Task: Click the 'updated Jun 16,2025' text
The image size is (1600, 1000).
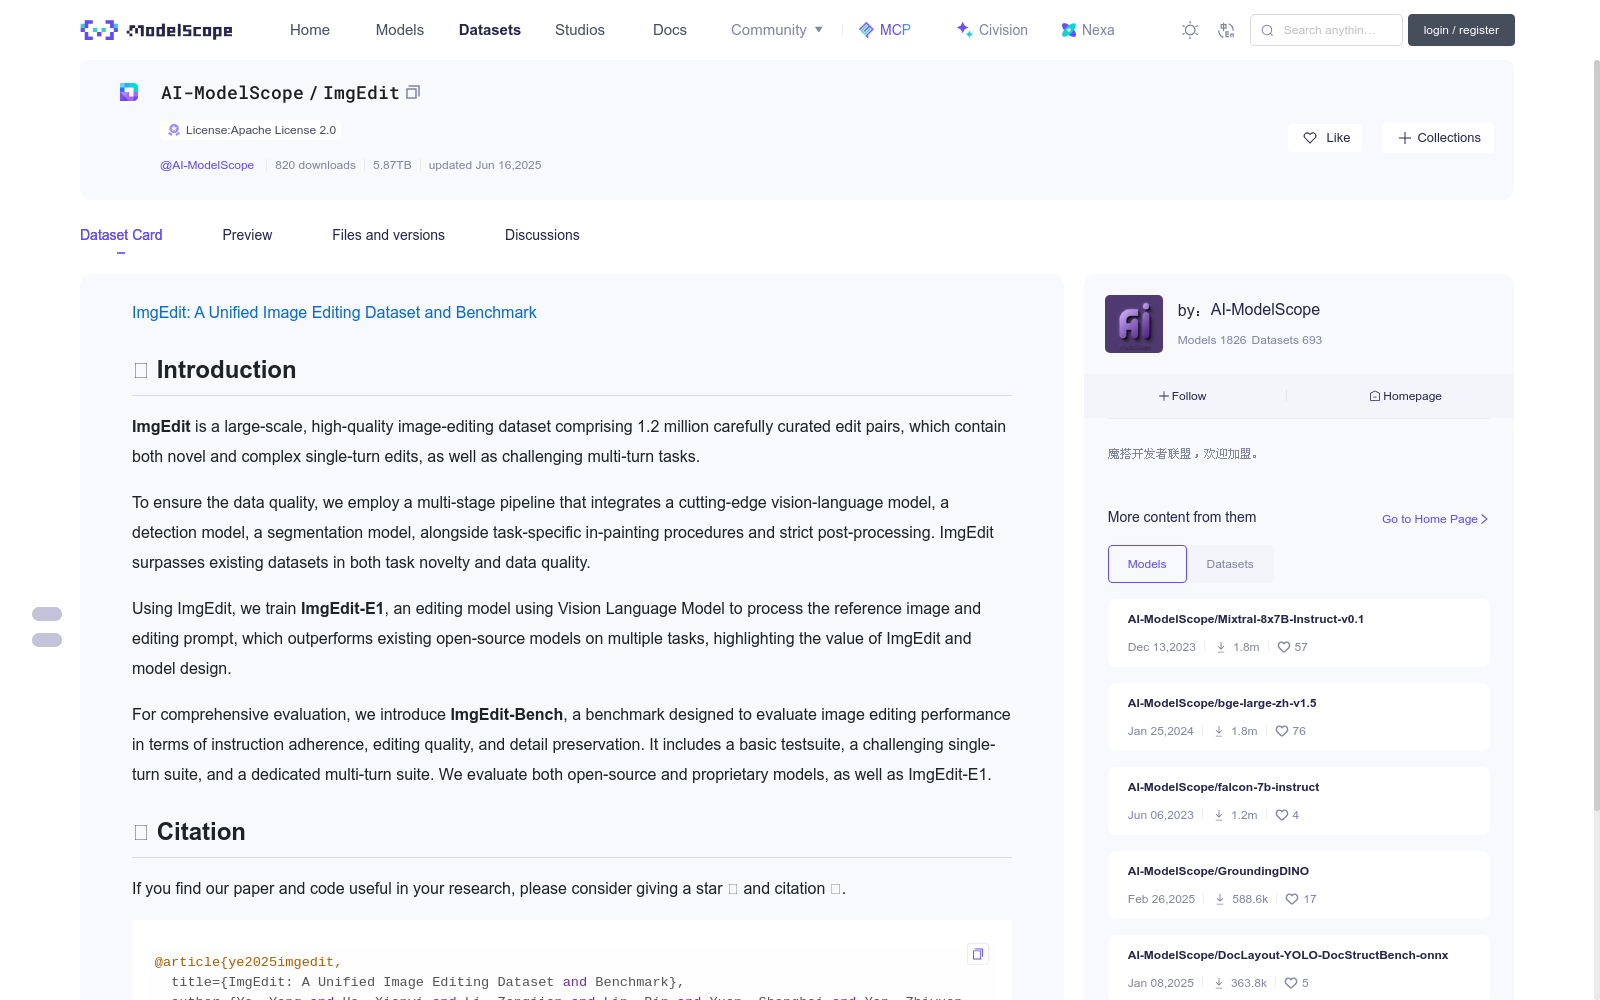Action: pos(485,165)
